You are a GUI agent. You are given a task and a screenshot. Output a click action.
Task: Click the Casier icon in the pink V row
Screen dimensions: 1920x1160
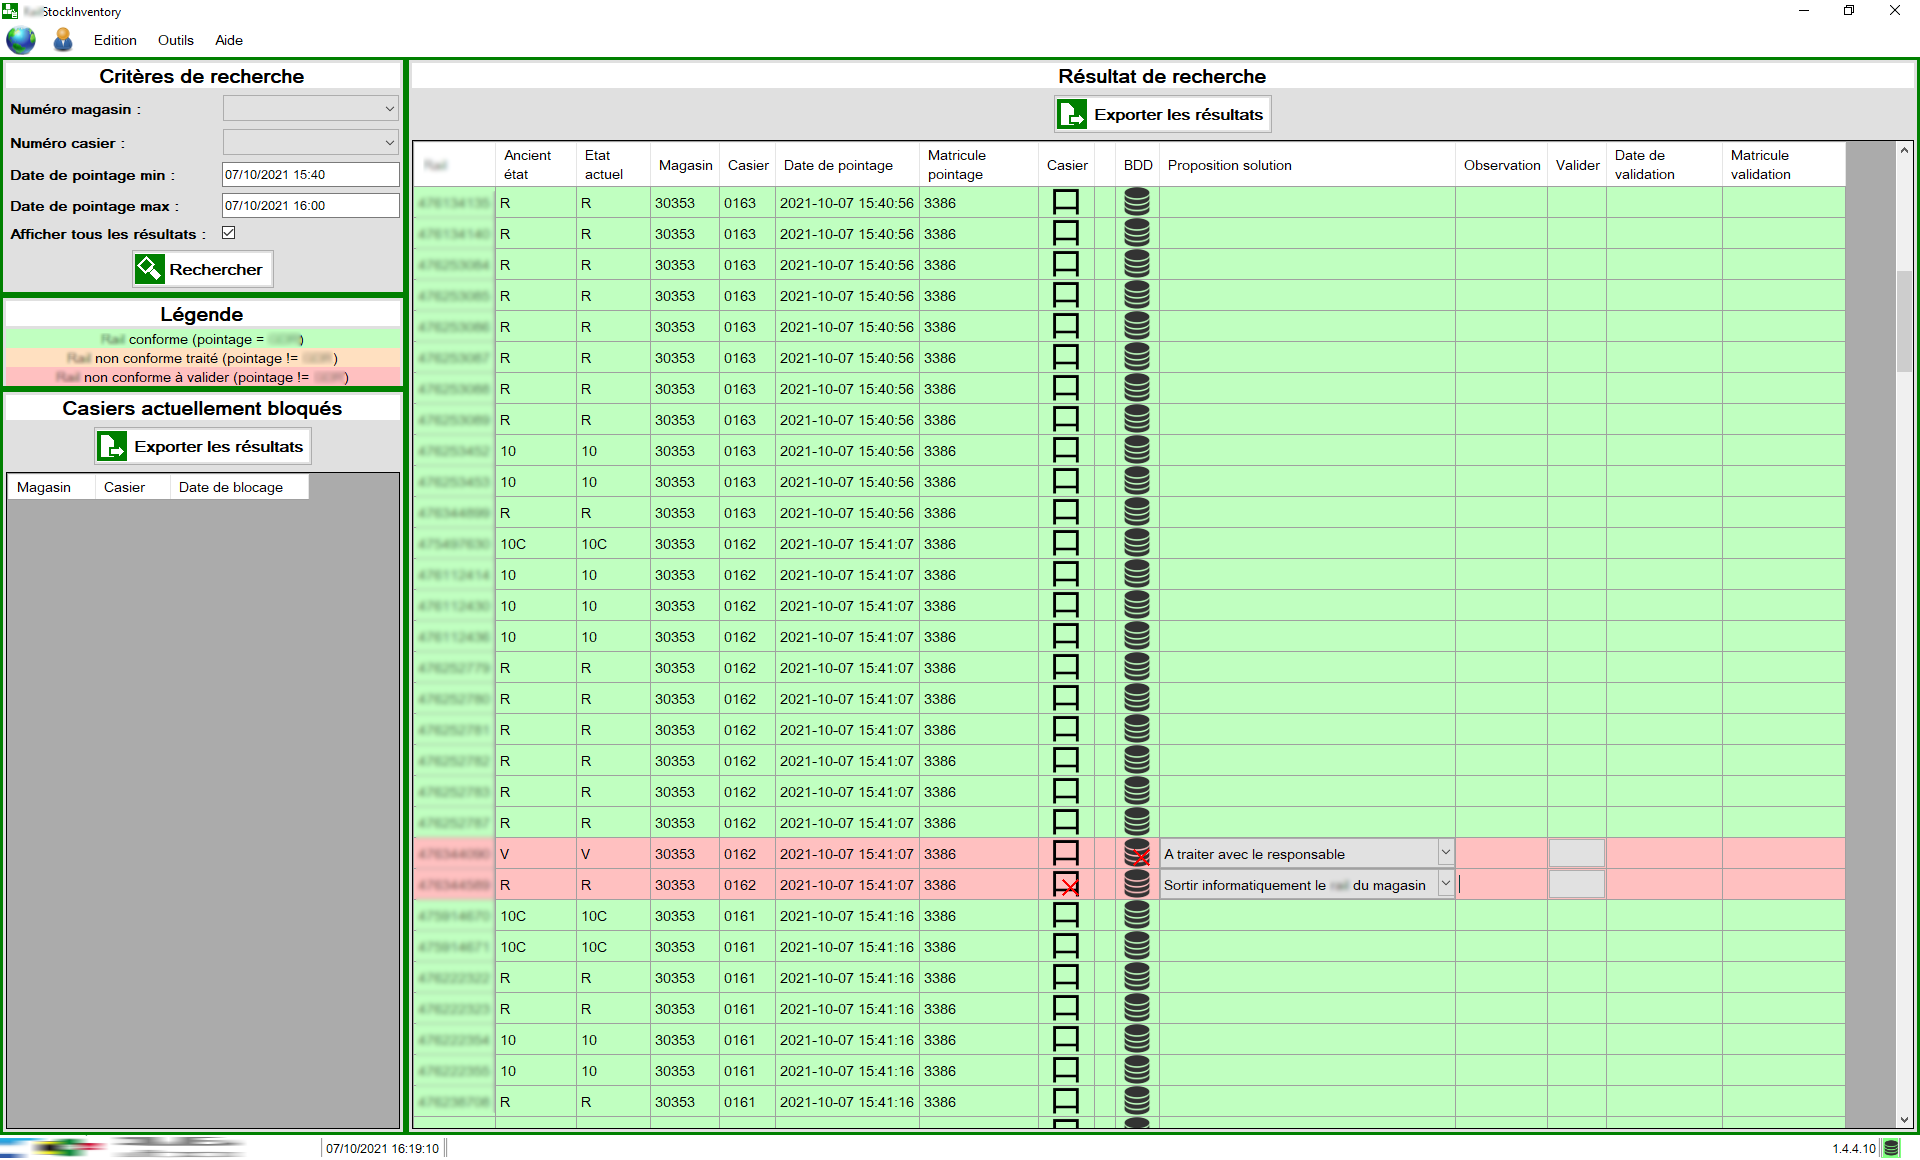click(1066, 854)
